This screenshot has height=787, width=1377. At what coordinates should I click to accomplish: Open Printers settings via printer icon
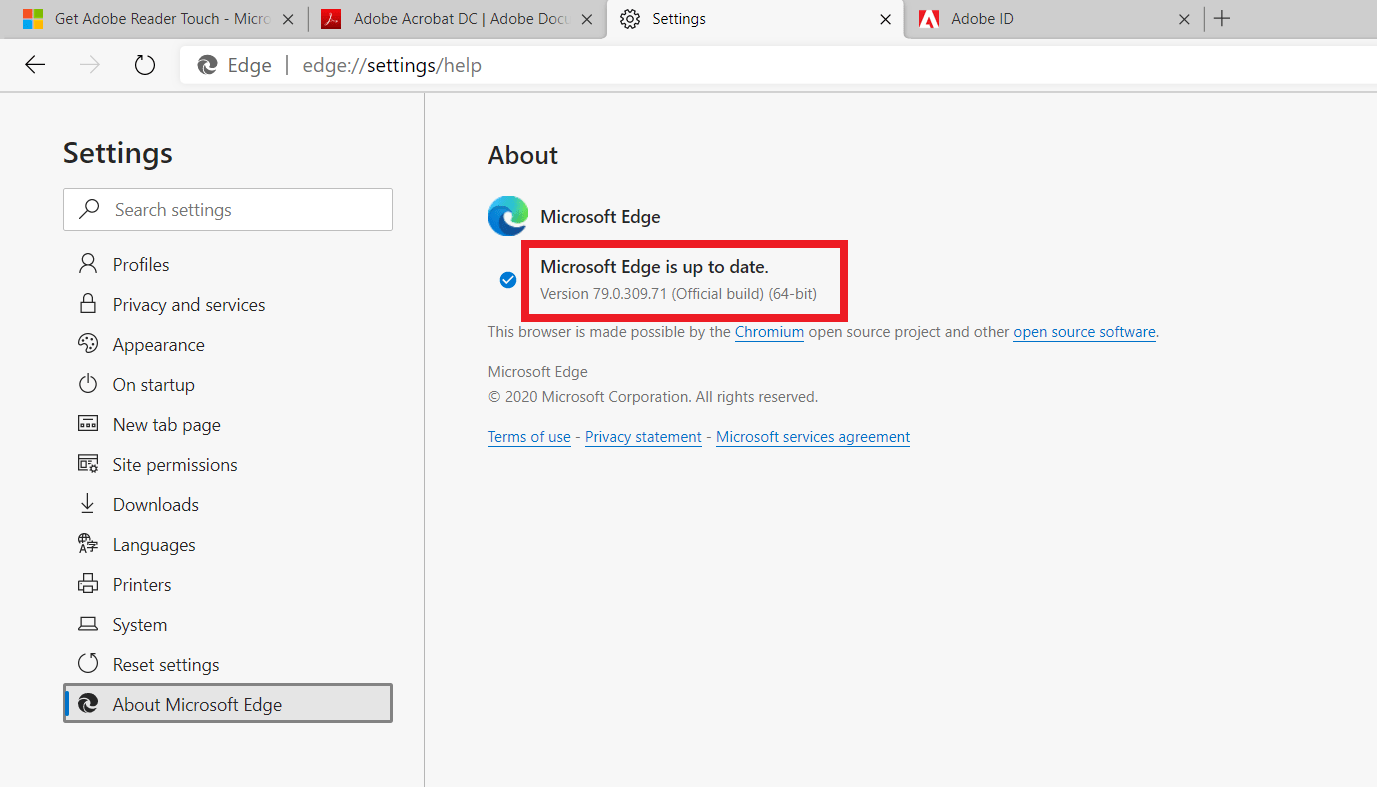(89, 584)
